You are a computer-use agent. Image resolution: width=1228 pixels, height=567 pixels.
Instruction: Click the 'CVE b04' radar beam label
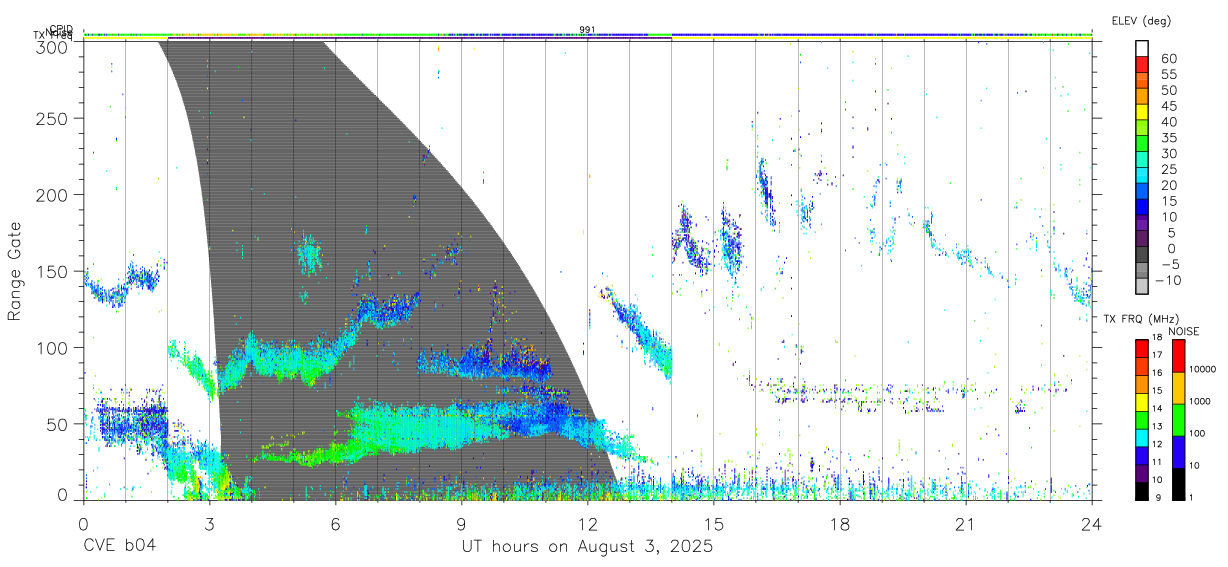point(119,547)
